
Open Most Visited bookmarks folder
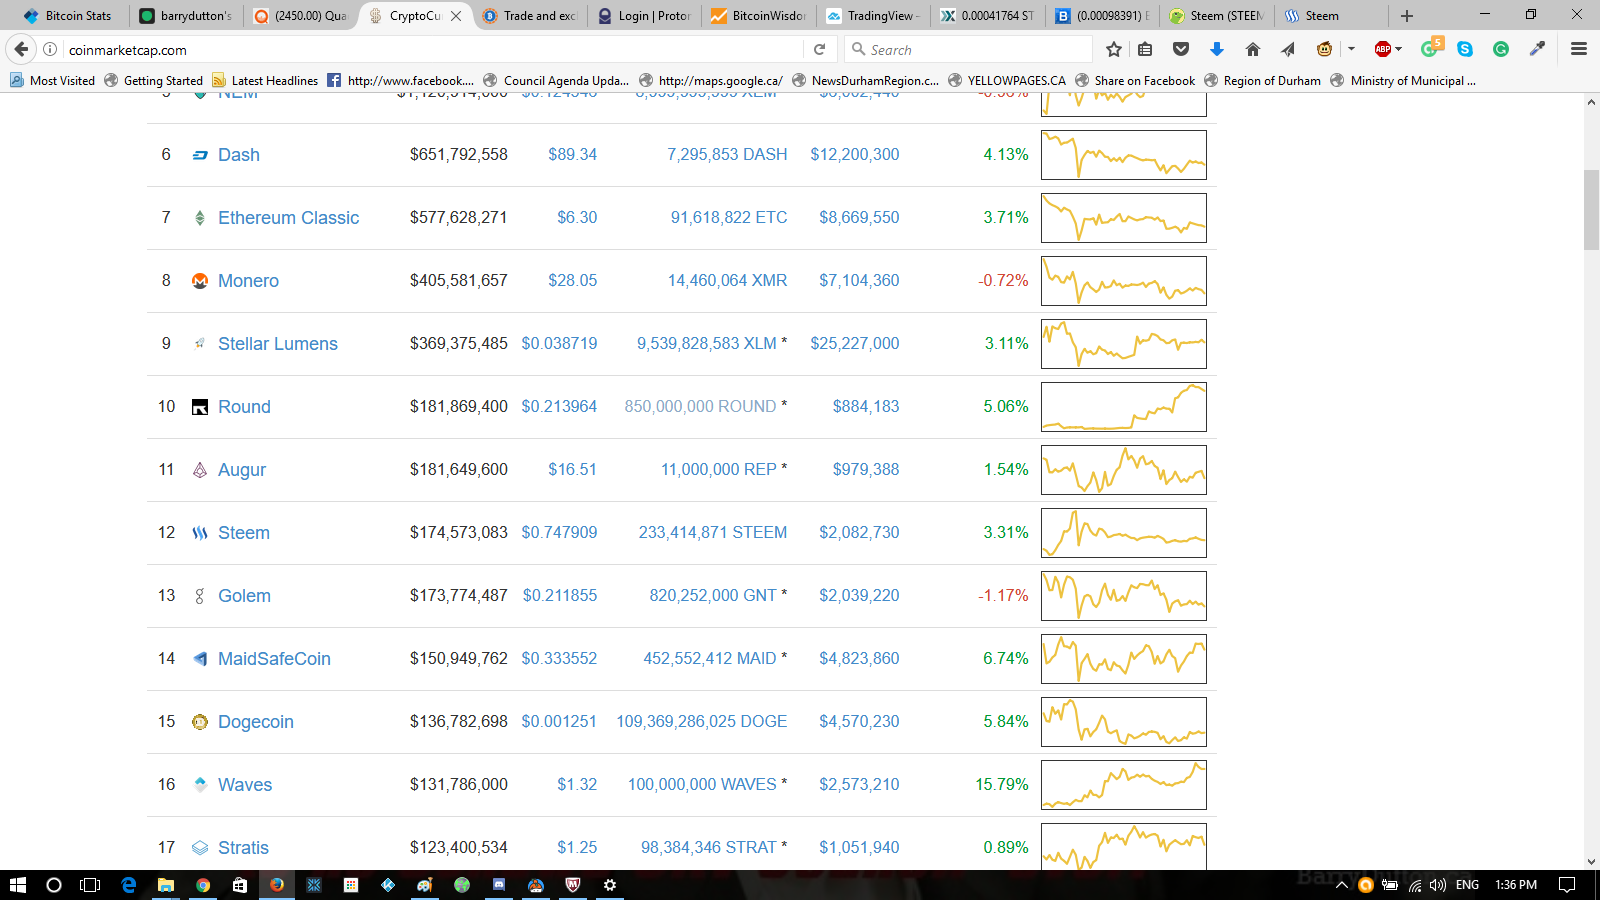pos(53,81)
